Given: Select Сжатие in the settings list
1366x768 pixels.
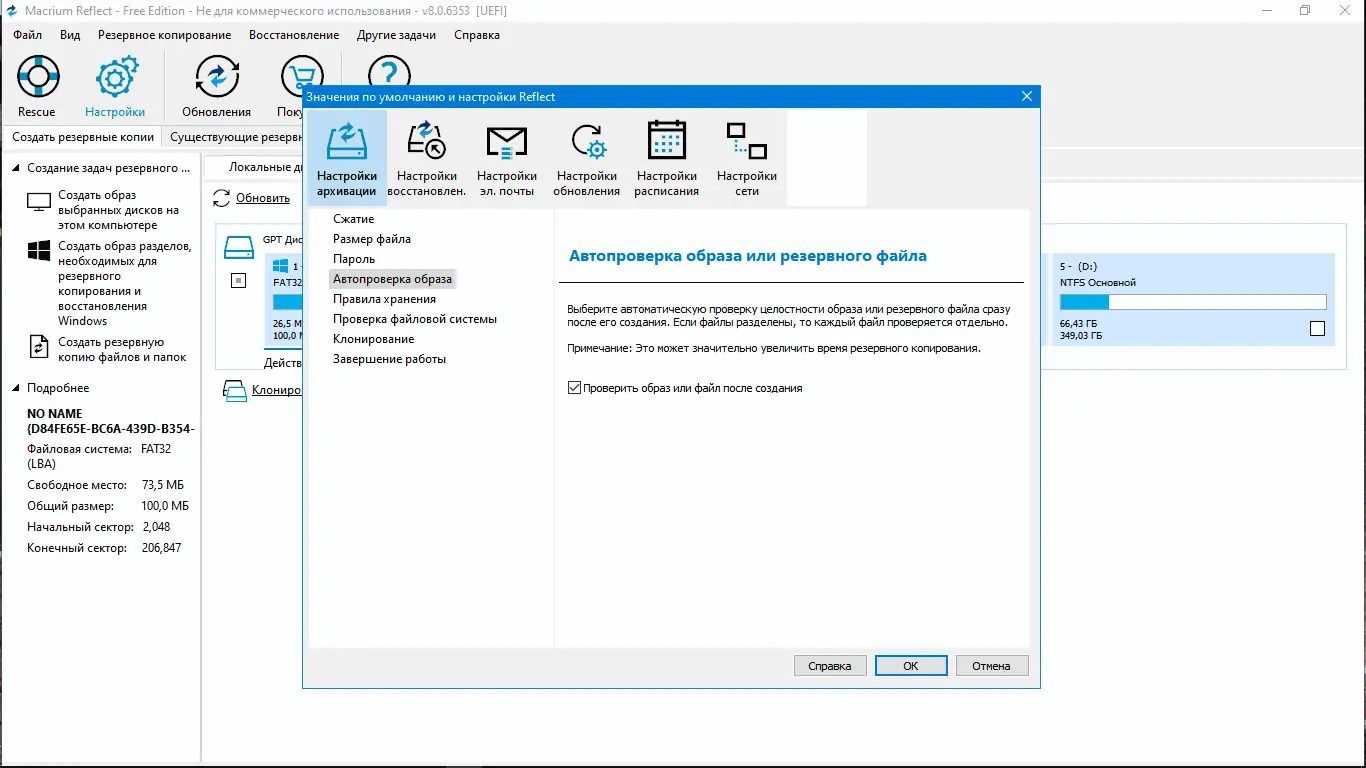Looking at the screenshot, I should 354,219.
